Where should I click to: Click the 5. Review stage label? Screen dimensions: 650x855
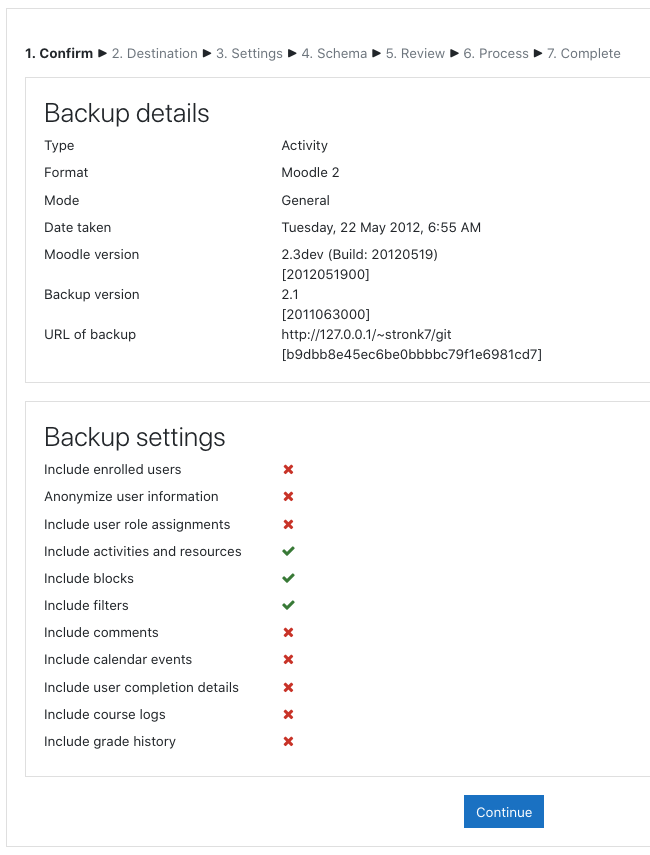(x=416, y=53)
